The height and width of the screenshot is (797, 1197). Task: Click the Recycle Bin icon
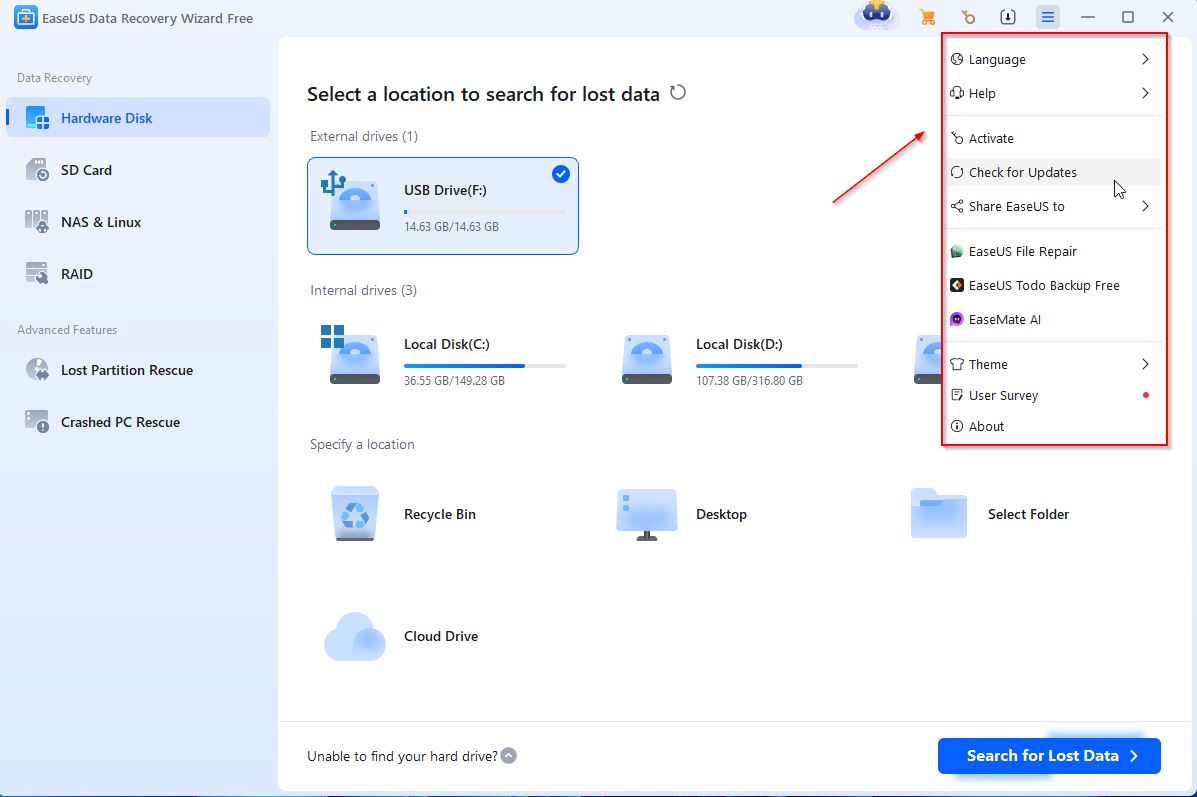(355, 513)
